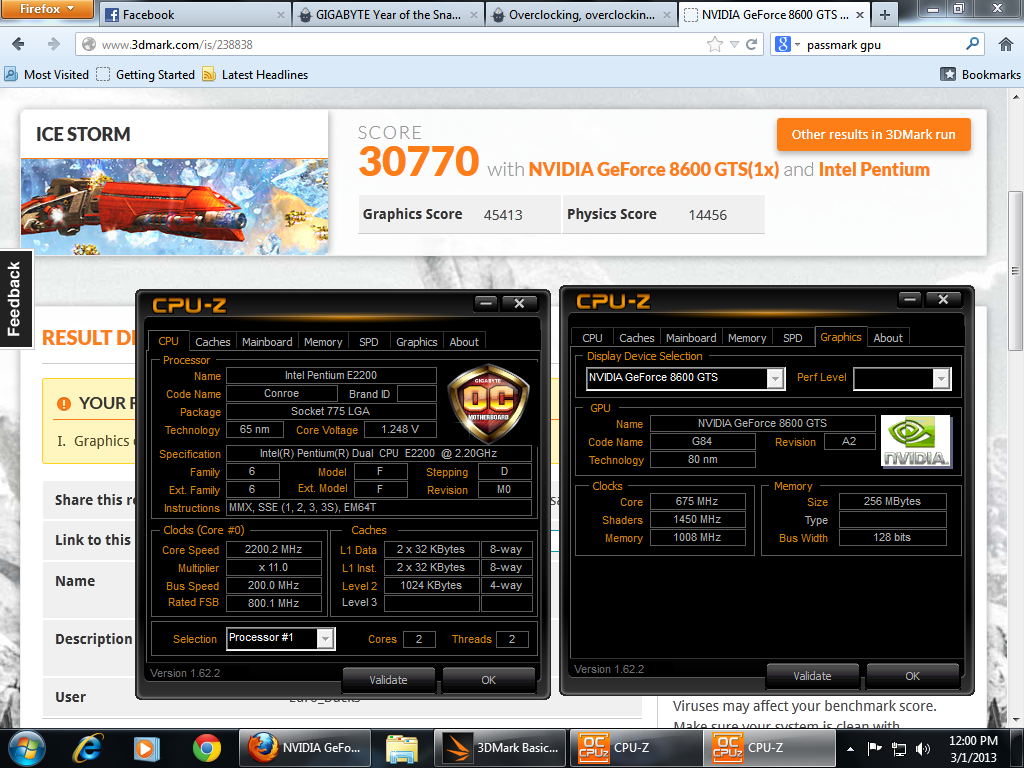Screen dimensions: 1024x769
Task: Close the right CPU-Z window
Action: 943,299
